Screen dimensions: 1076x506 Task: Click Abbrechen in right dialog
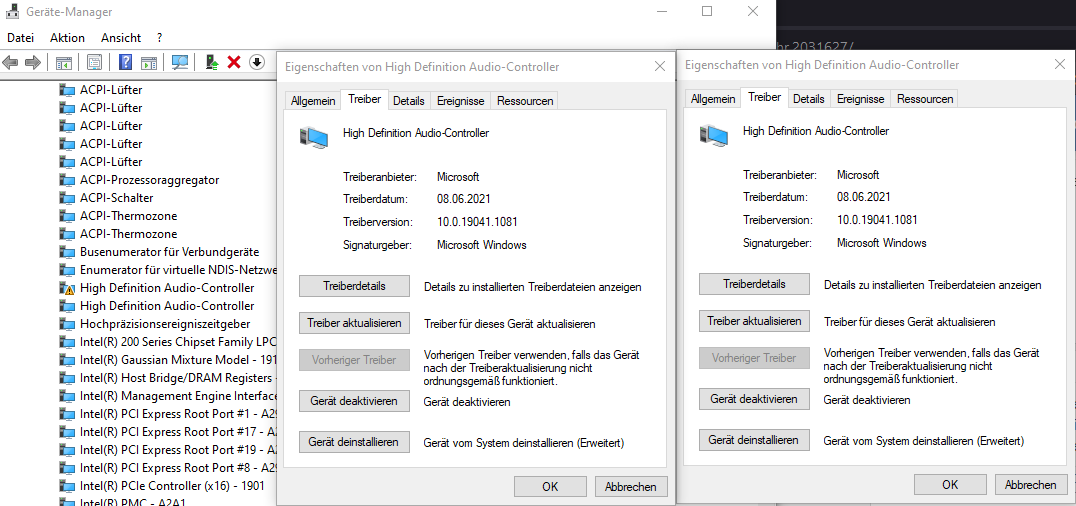[x=1031, y=485]
